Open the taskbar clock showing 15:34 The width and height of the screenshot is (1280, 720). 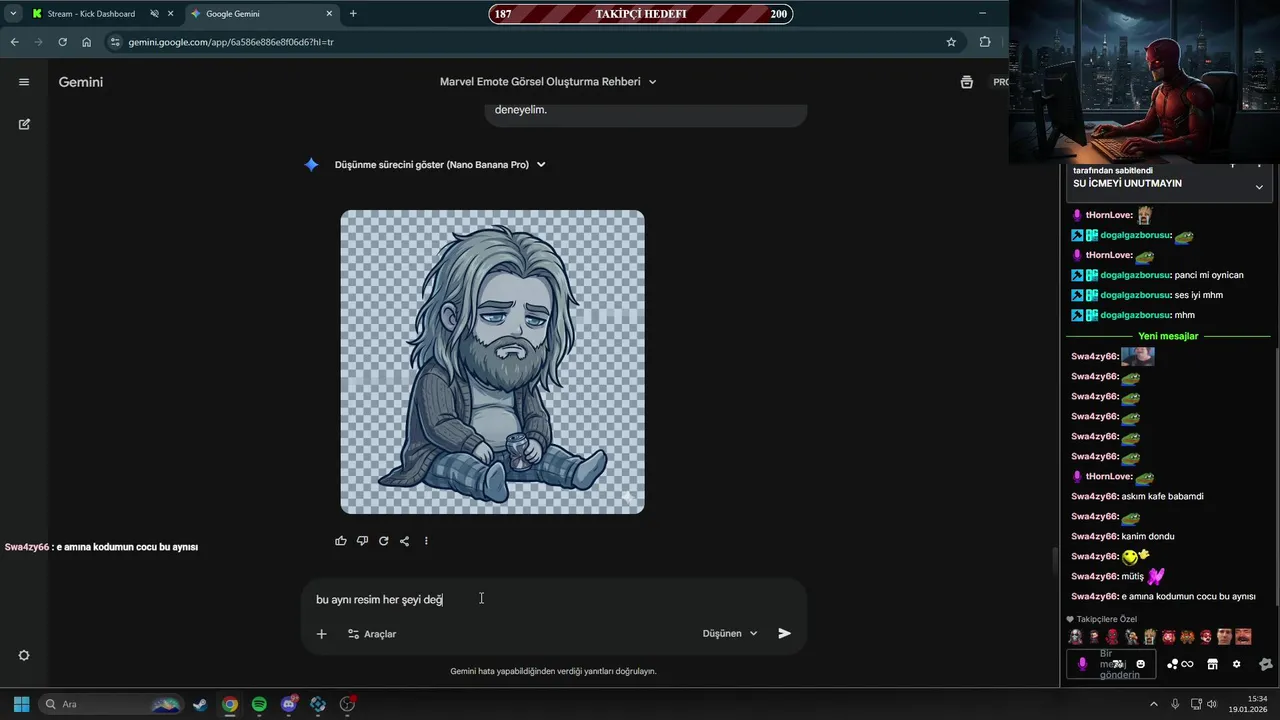(x=1248, y=704)
